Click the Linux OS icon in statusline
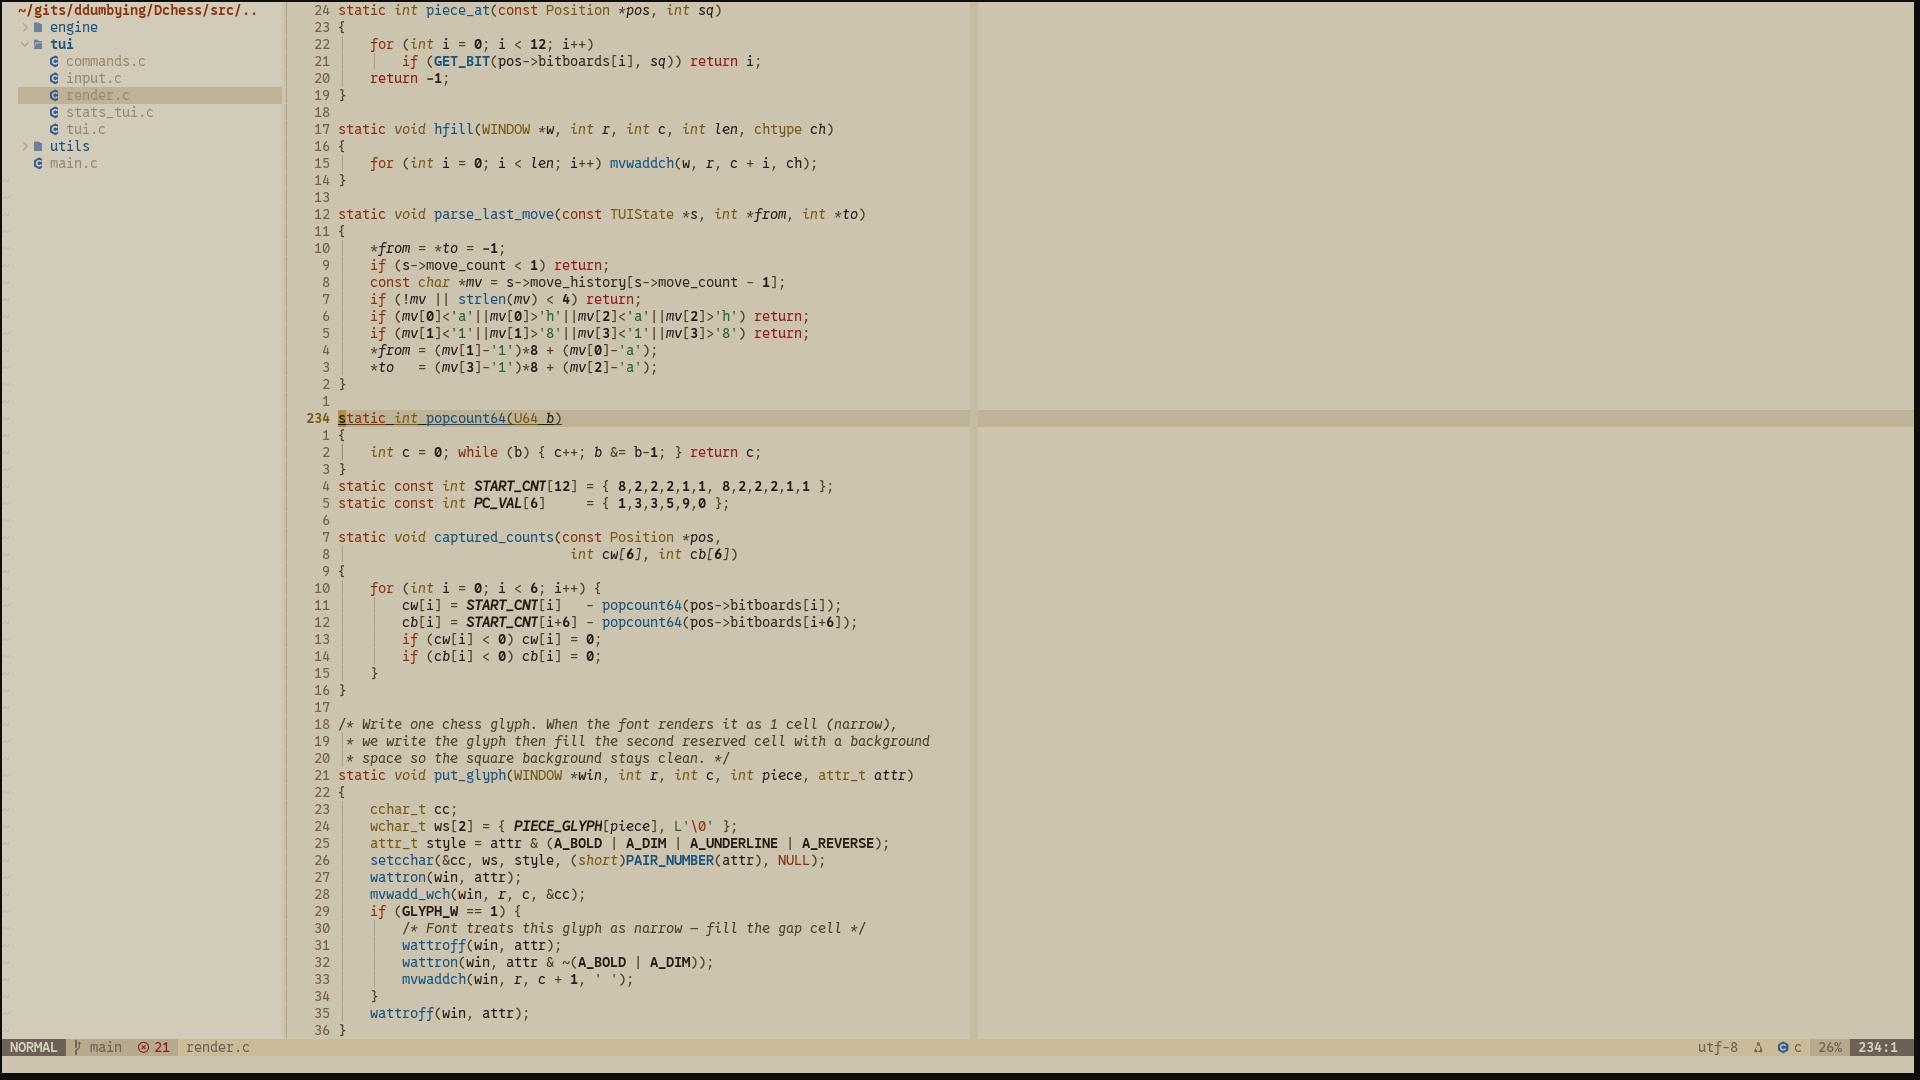This screenshot has width=1920, height=1080. [x=1758, y=1047]
